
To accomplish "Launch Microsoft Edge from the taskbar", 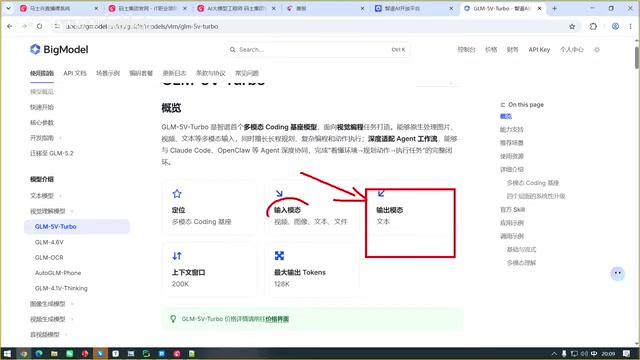I will [x=39, y=353].
